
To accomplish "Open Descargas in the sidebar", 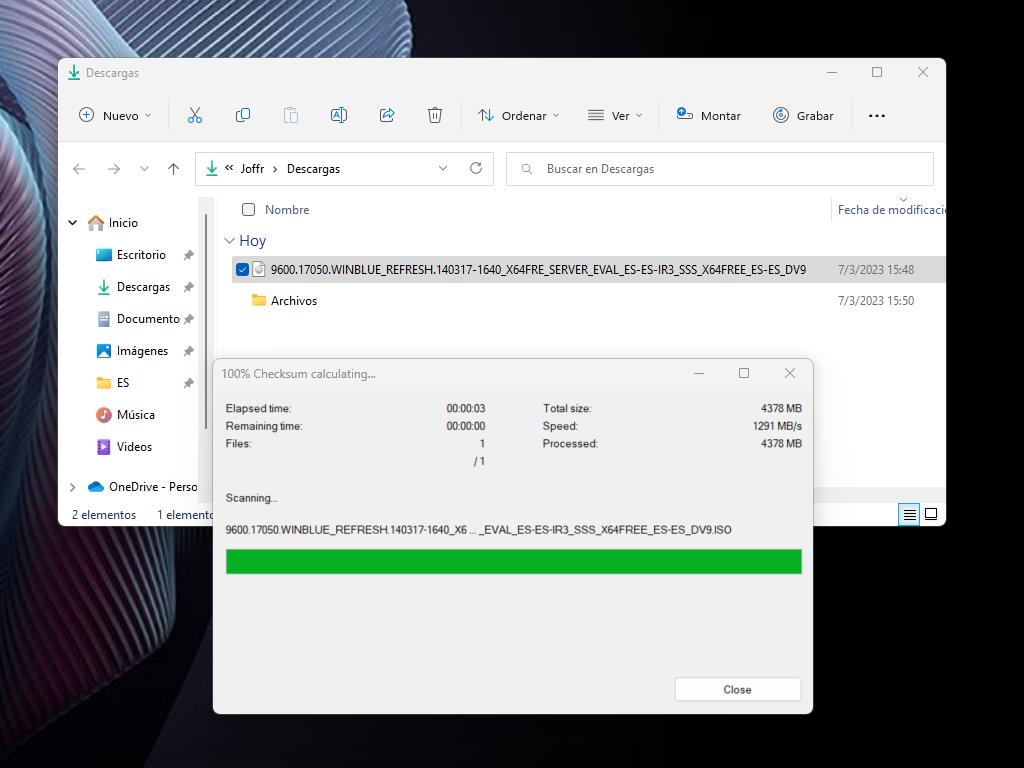I will [143, 287].
